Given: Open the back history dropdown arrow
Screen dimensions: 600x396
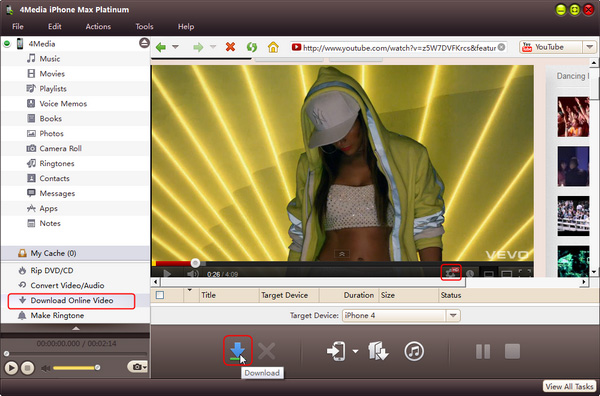Looking at the screenshot, I should click(x=175, y=47).
